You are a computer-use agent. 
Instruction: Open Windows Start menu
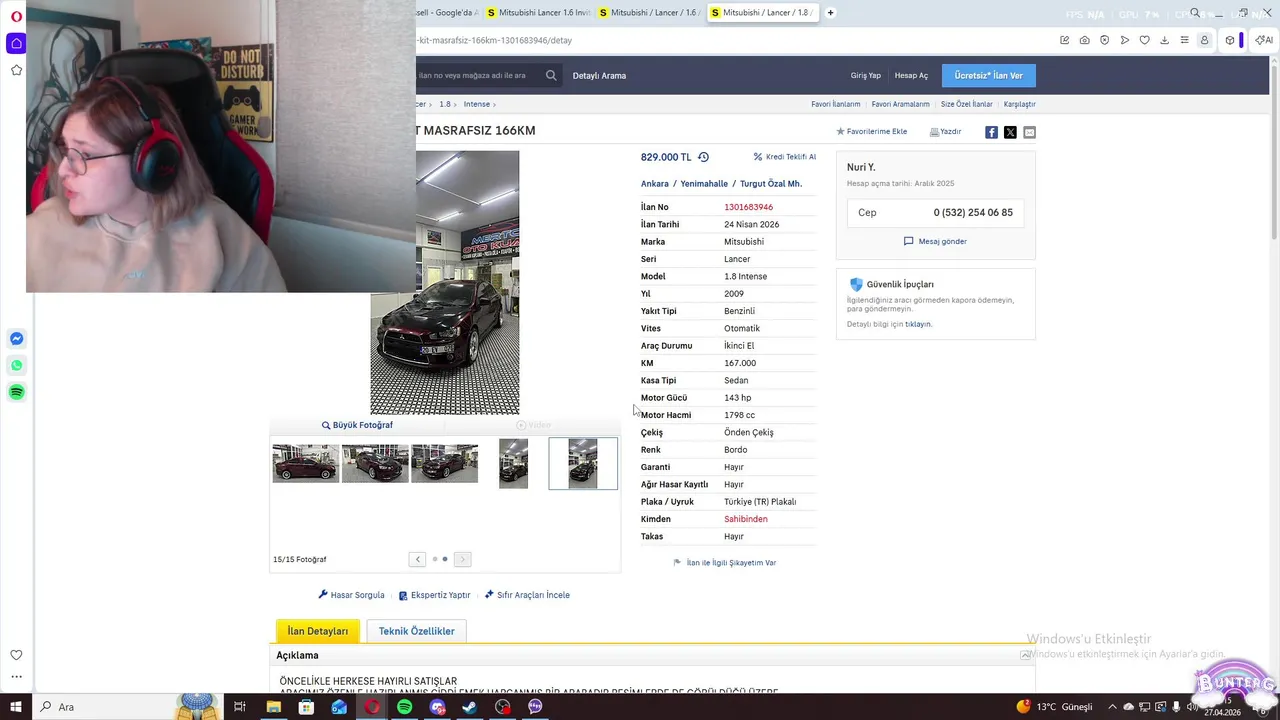click(x=16, y=707)
